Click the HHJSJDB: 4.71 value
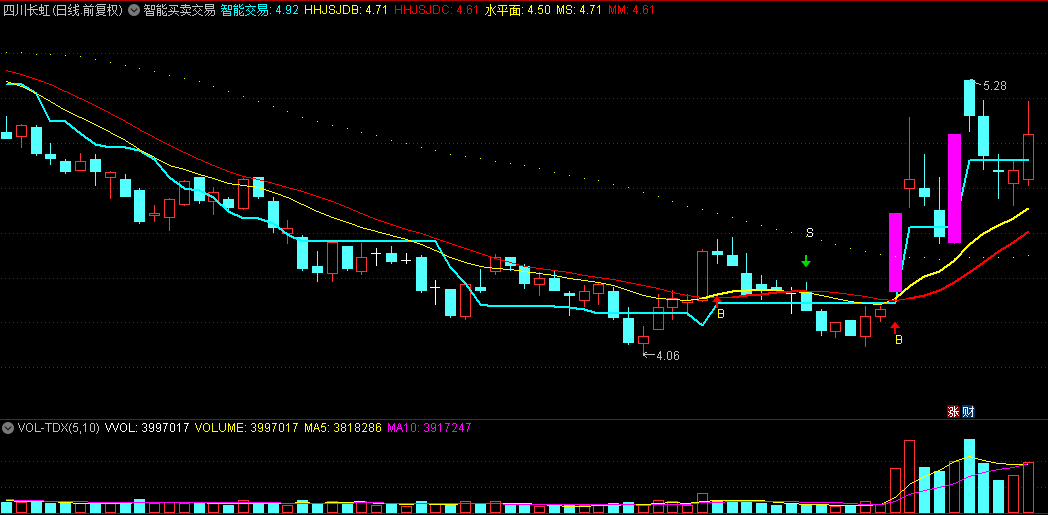The height and width of the screenshot is (515, 1048). 346,10
